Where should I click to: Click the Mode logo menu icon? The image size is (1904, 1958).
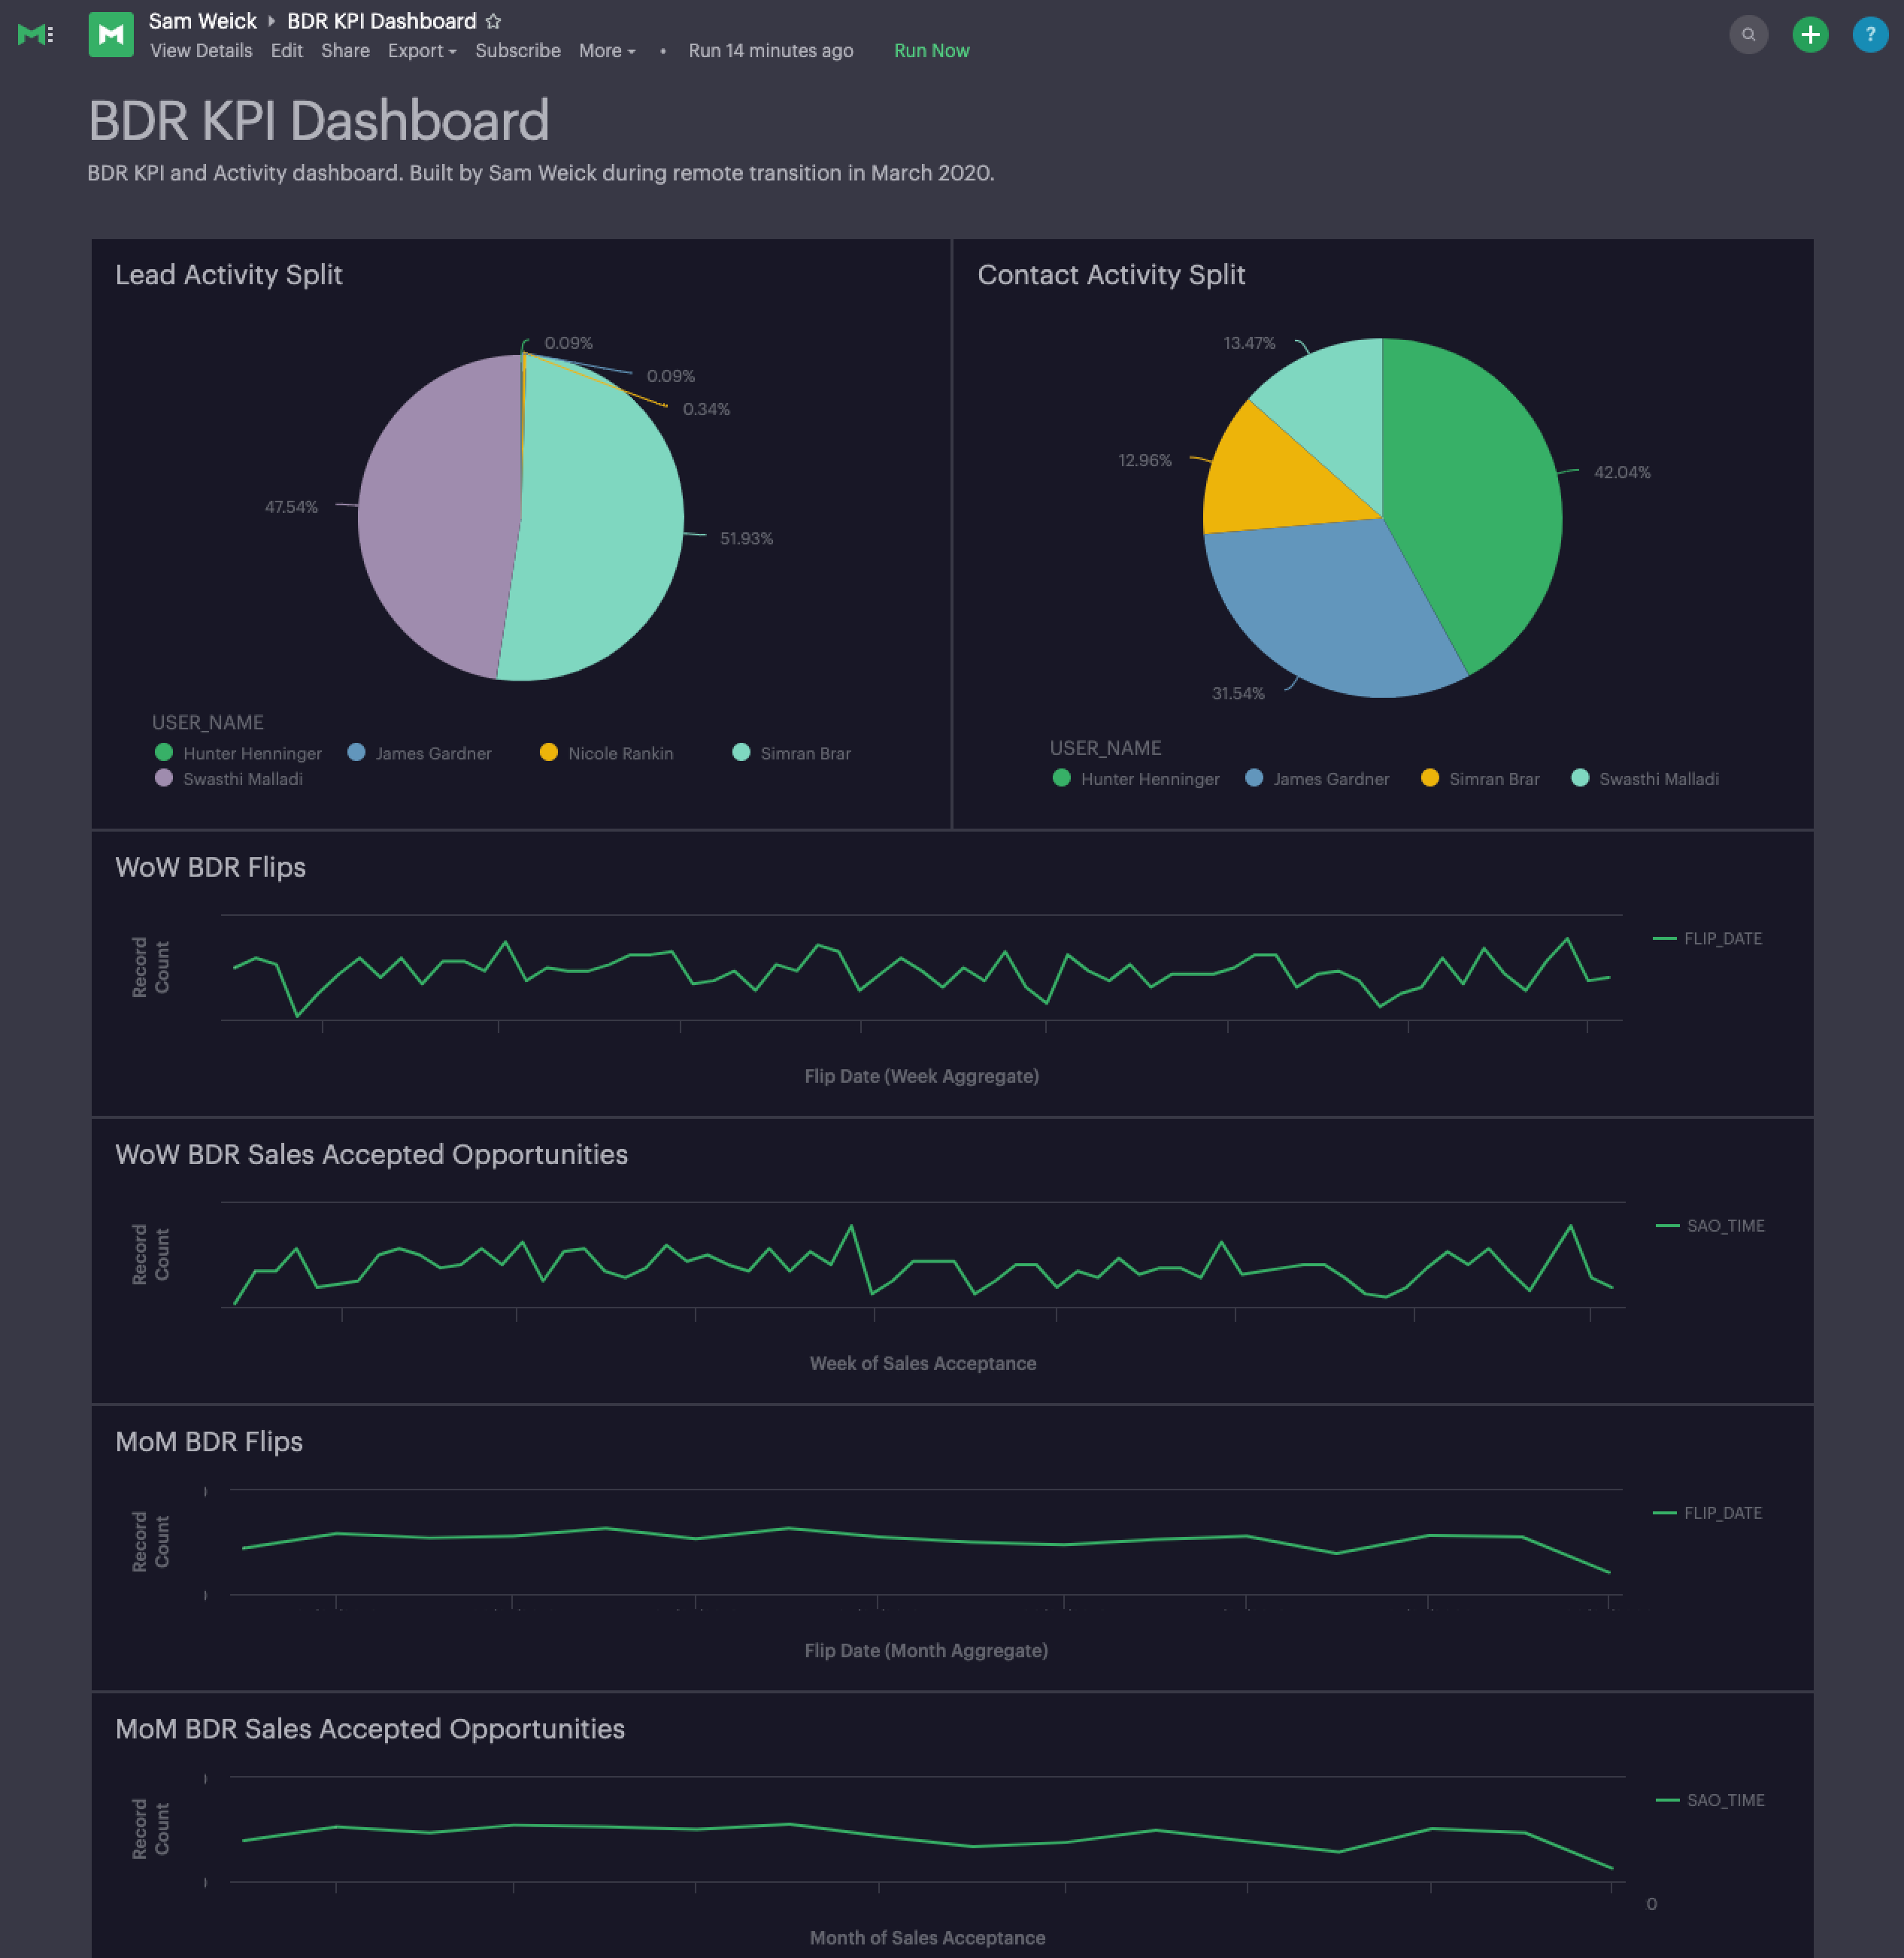click(36, 35)
